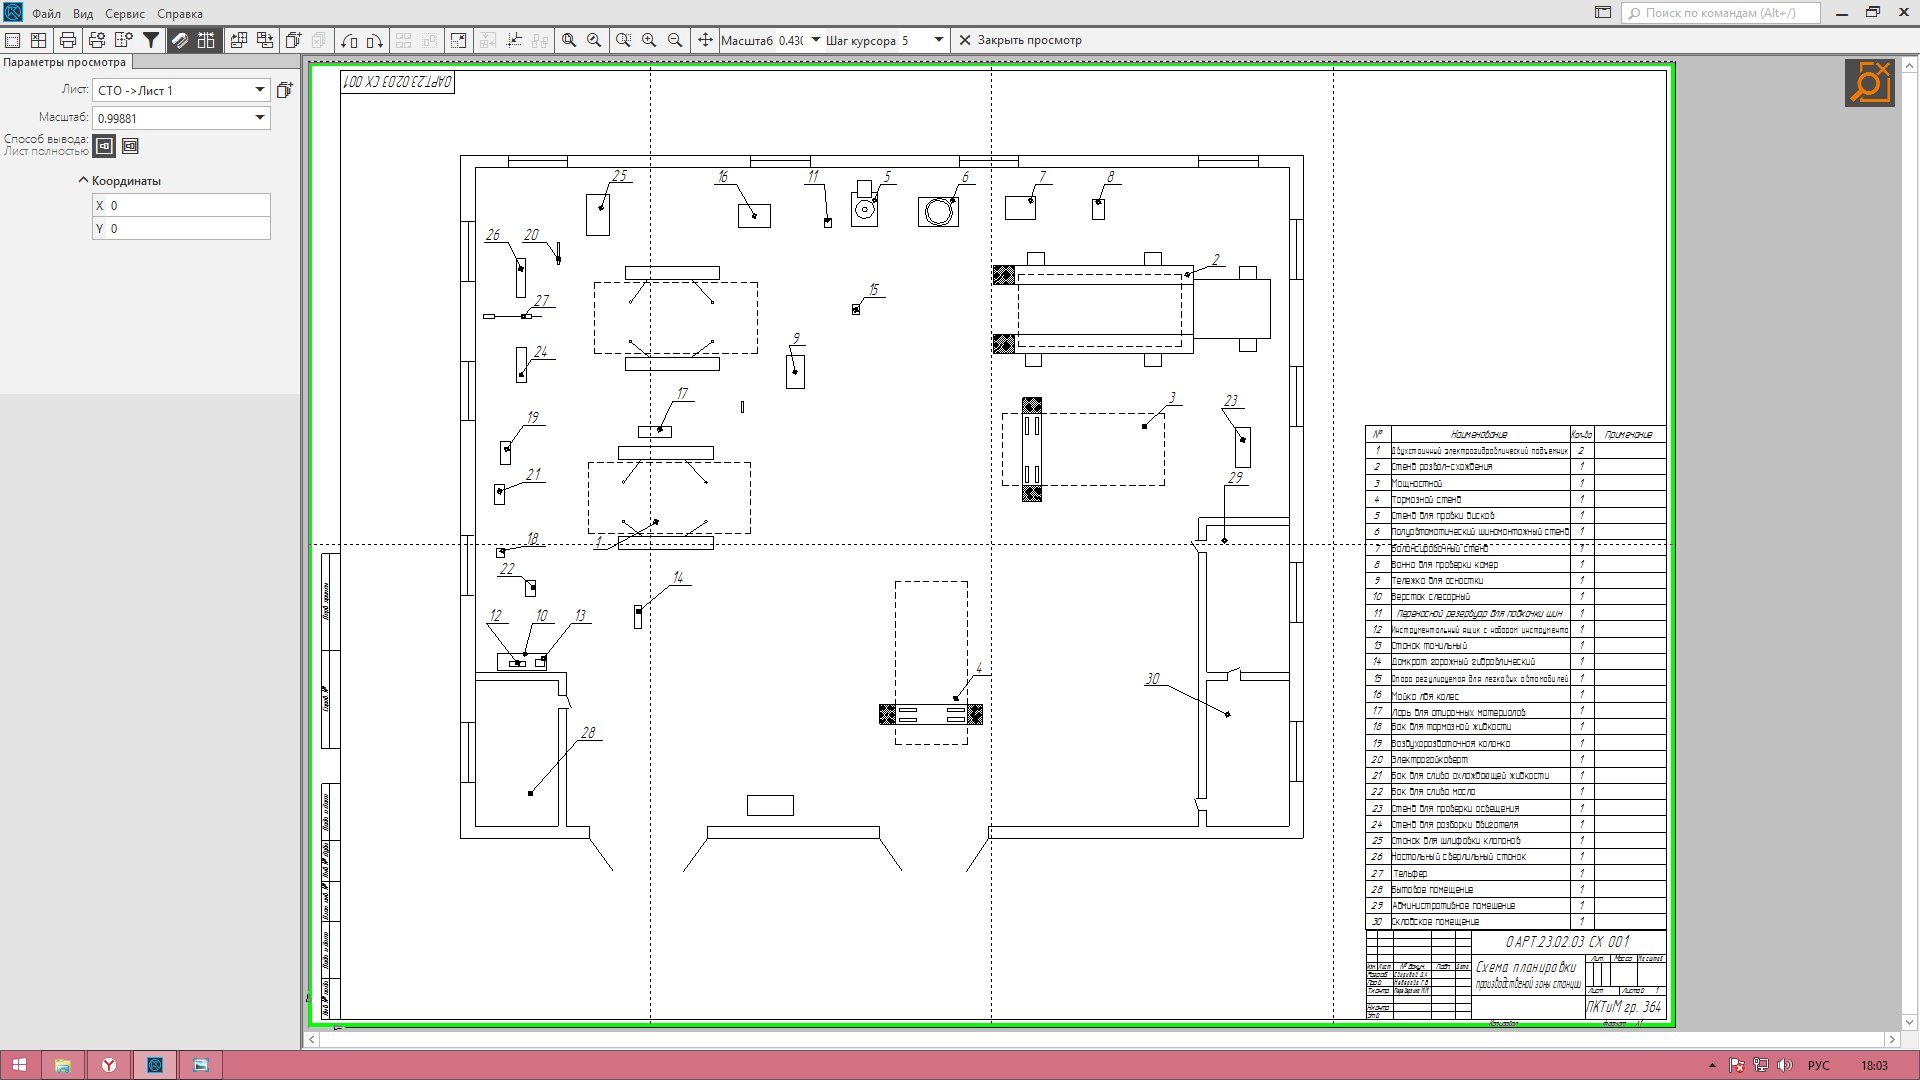Click the rotate sheet counterclockwise icon
The width and height of the screenshot is (1920, 1080).
pos(349,40)
